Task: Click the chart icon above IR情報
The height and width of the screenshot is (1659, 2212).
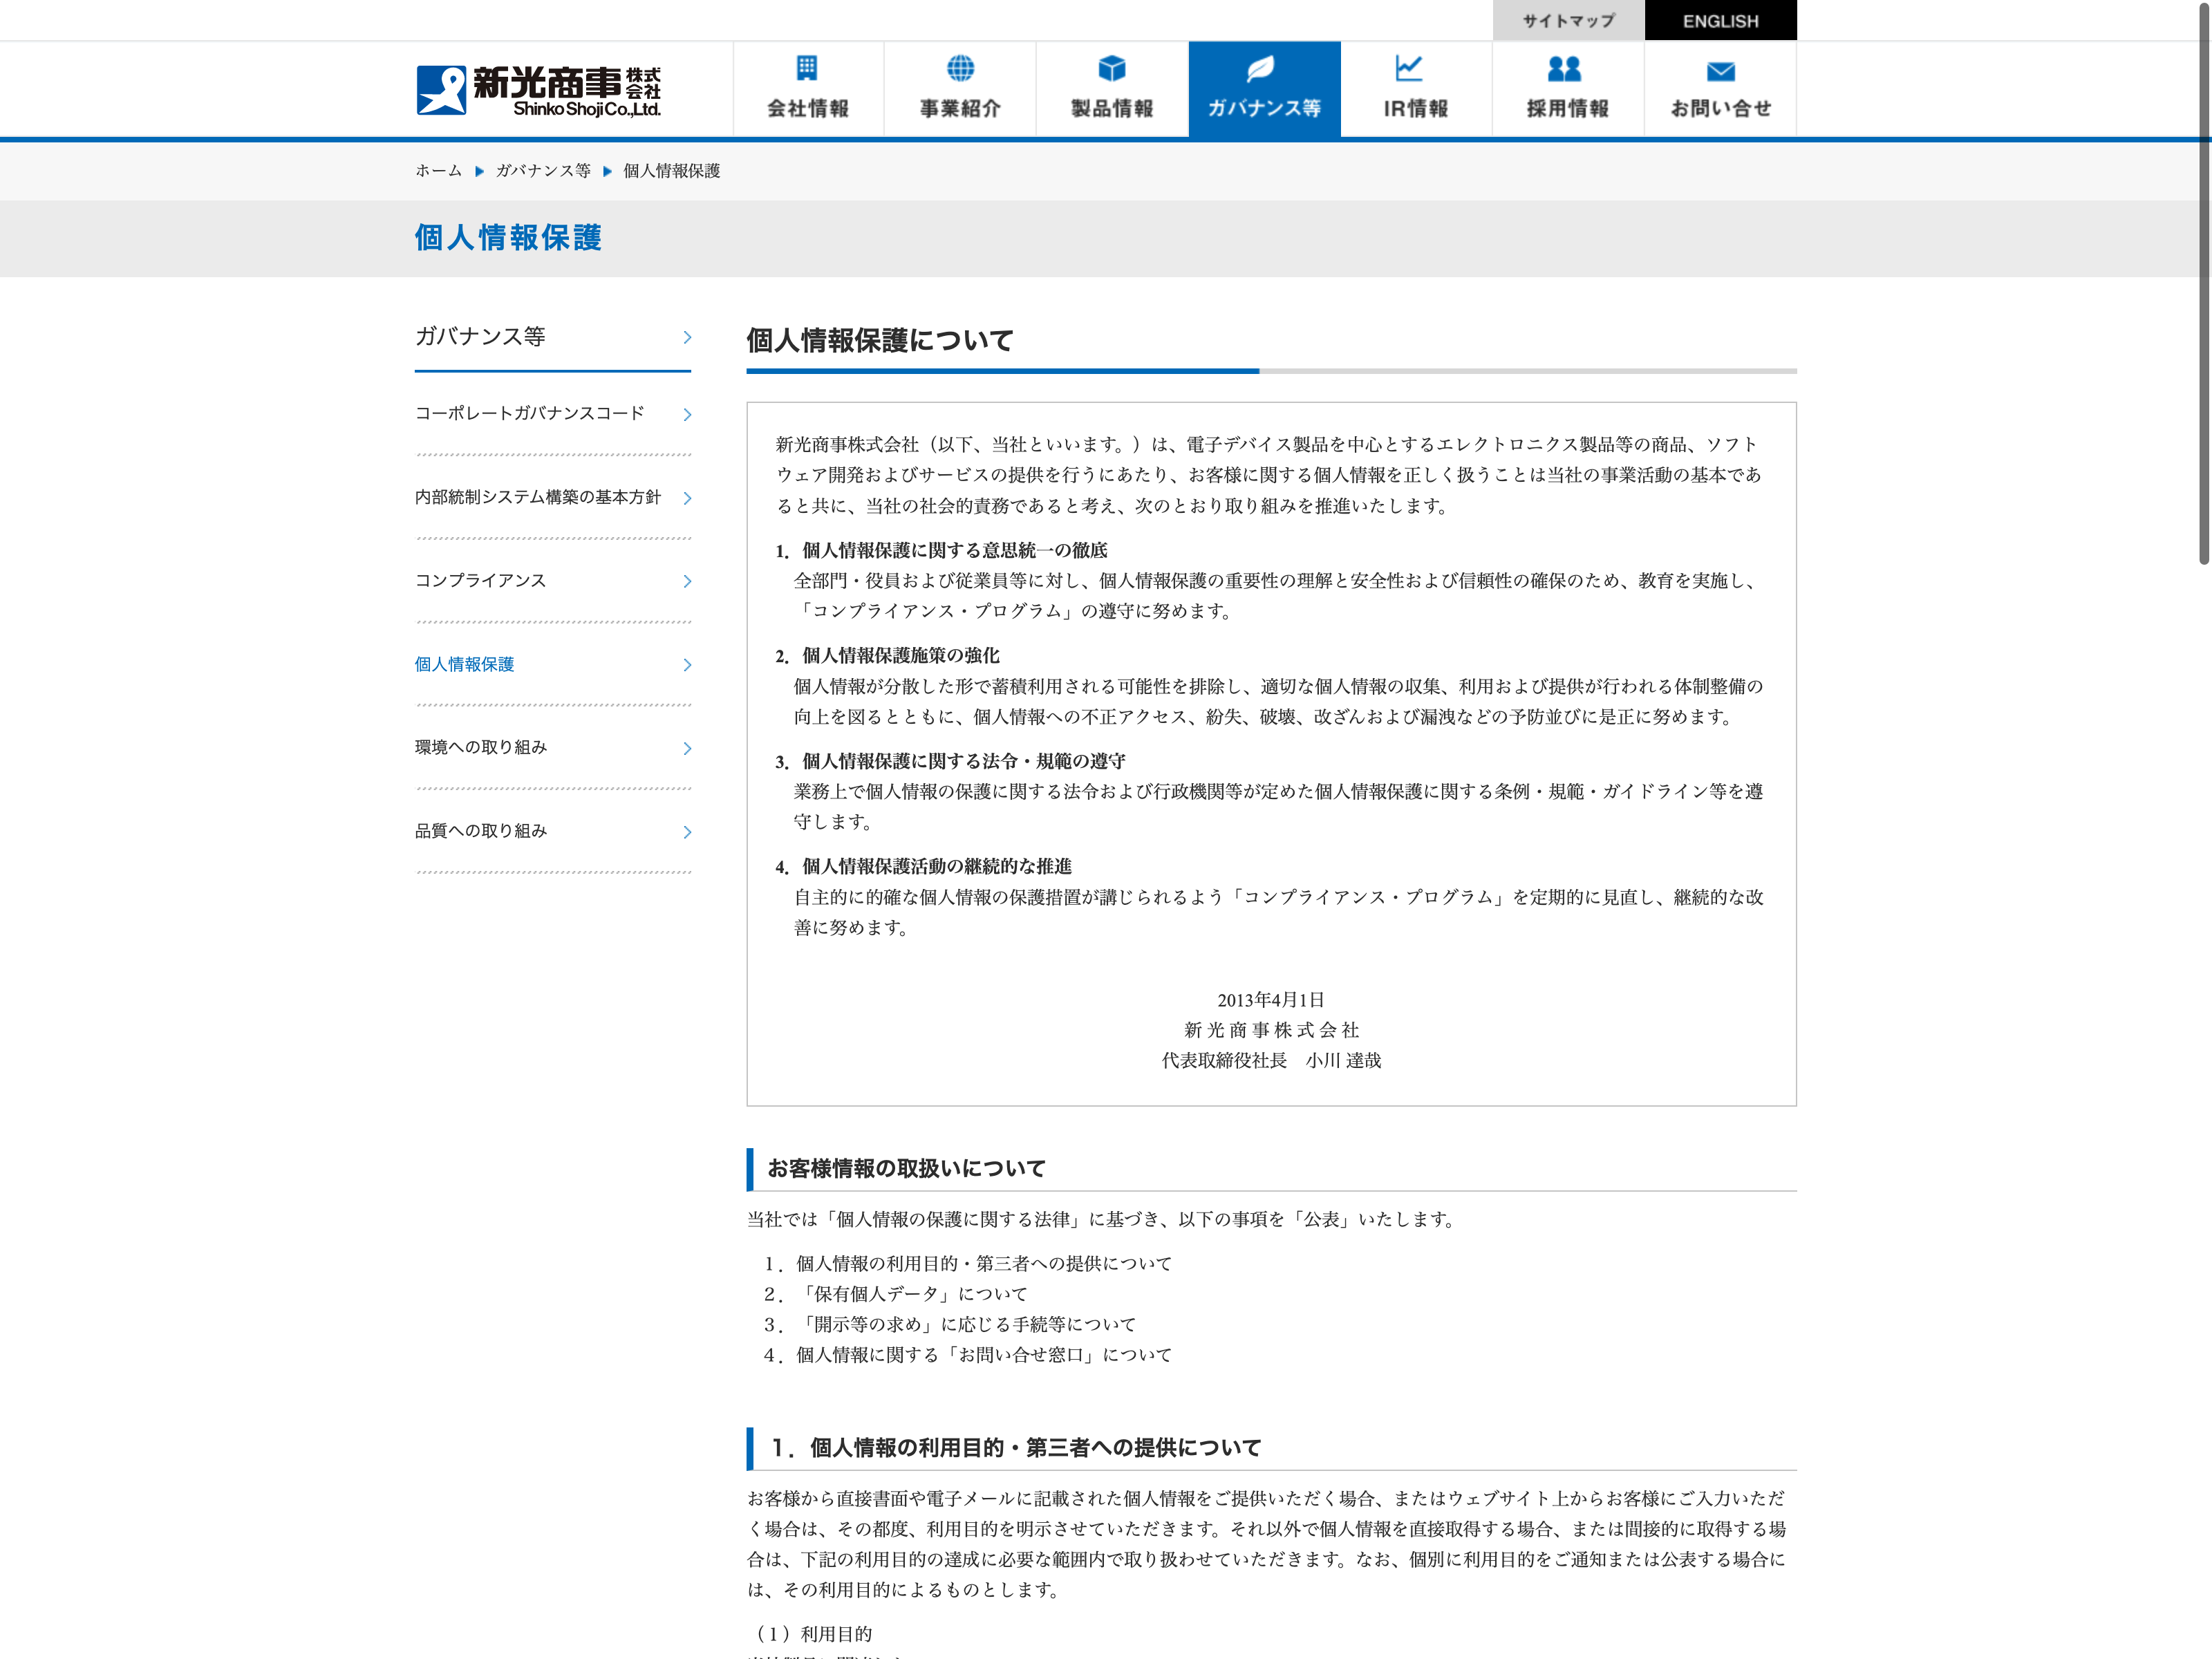Action: point(1408,68)
